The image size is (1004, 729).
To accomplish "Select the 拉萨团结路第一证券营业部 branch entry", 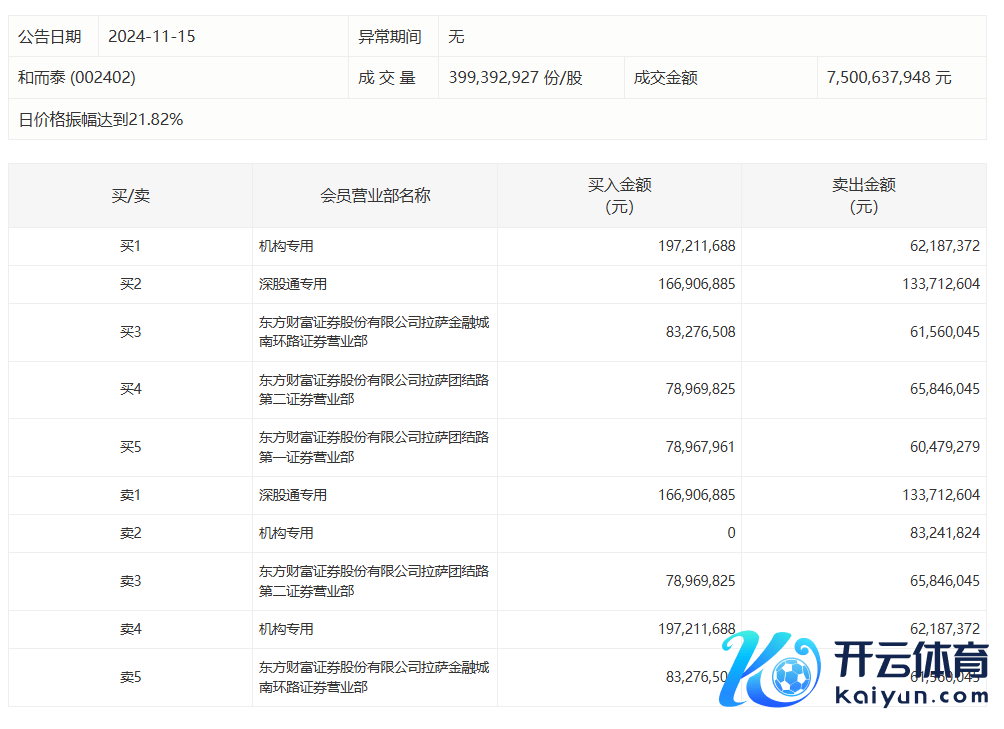I will pos(374,447).
